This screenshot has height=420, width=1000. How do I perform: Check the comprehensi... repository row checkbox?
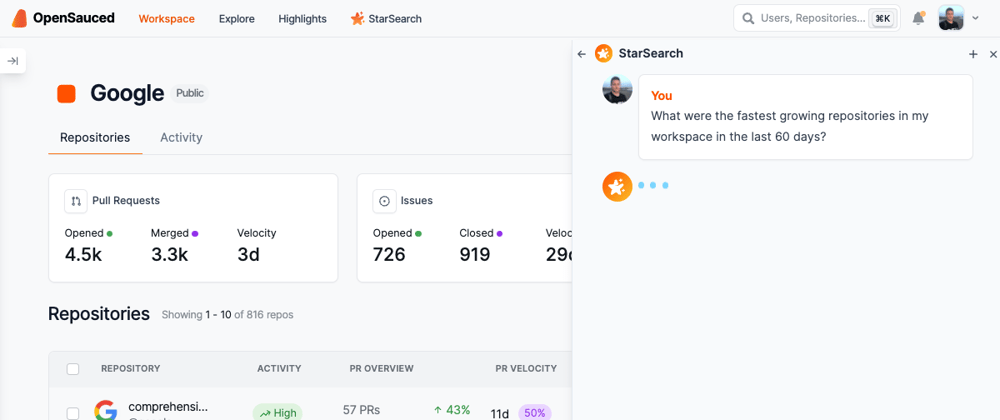click(x=73, y=413)
